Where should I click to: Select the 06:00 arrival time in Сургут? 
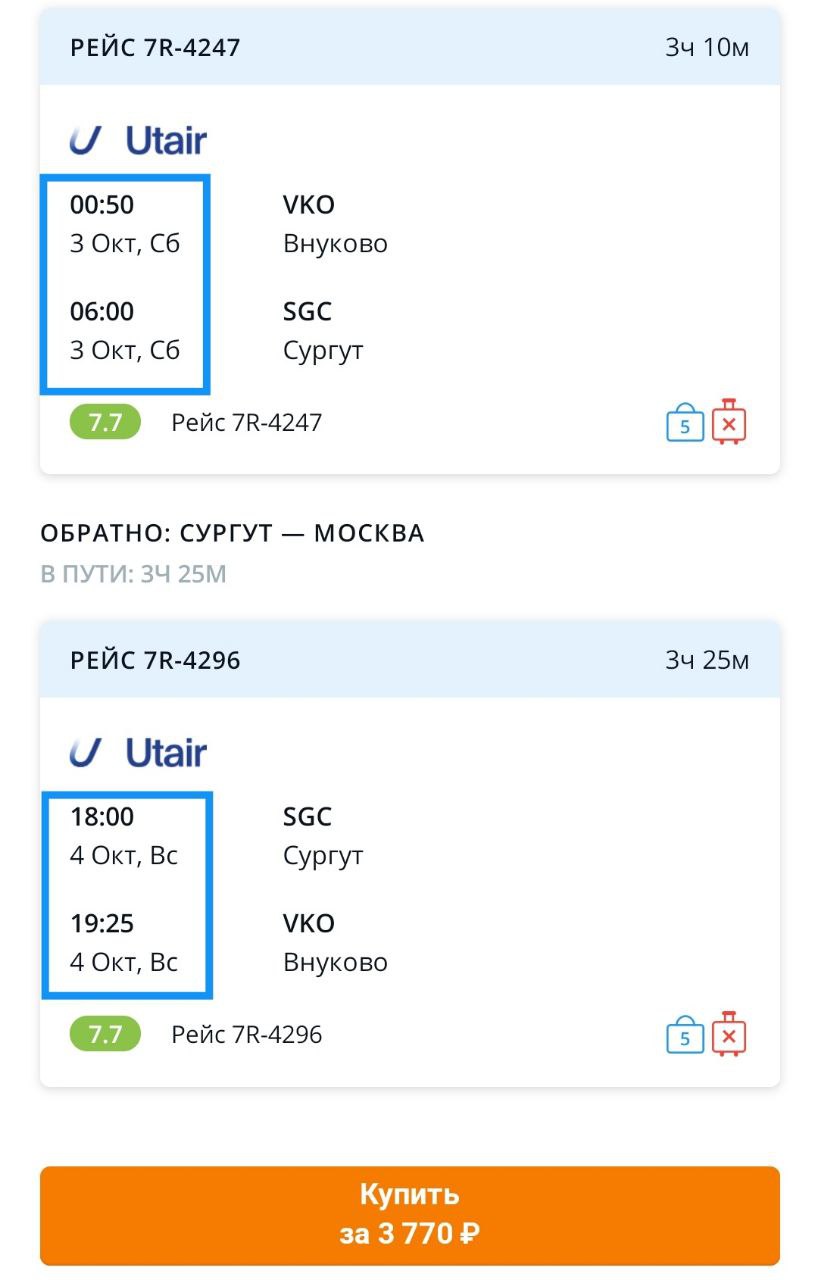(x=102, y=312)
